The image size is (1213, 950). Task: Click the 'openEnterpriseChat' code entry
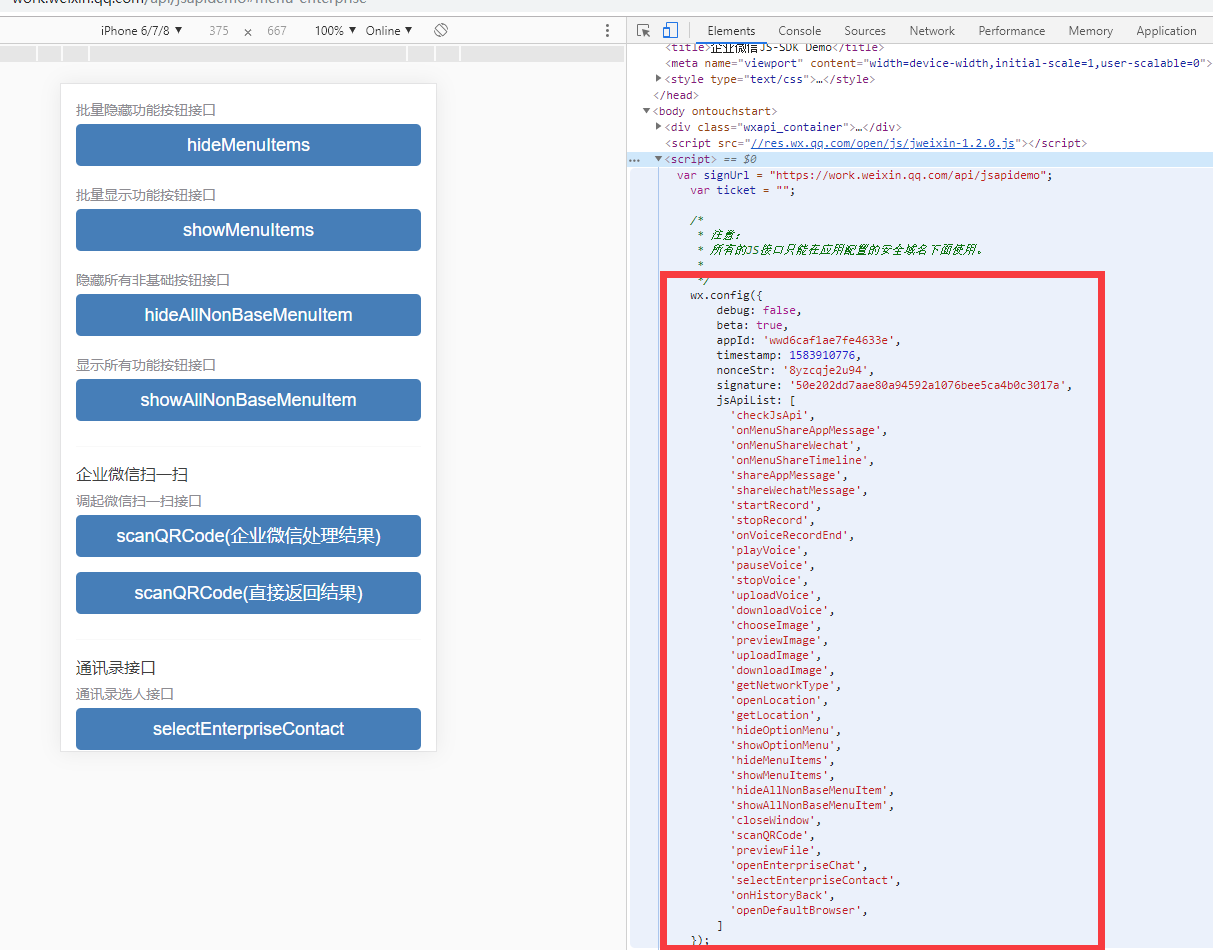click(798, 865)
